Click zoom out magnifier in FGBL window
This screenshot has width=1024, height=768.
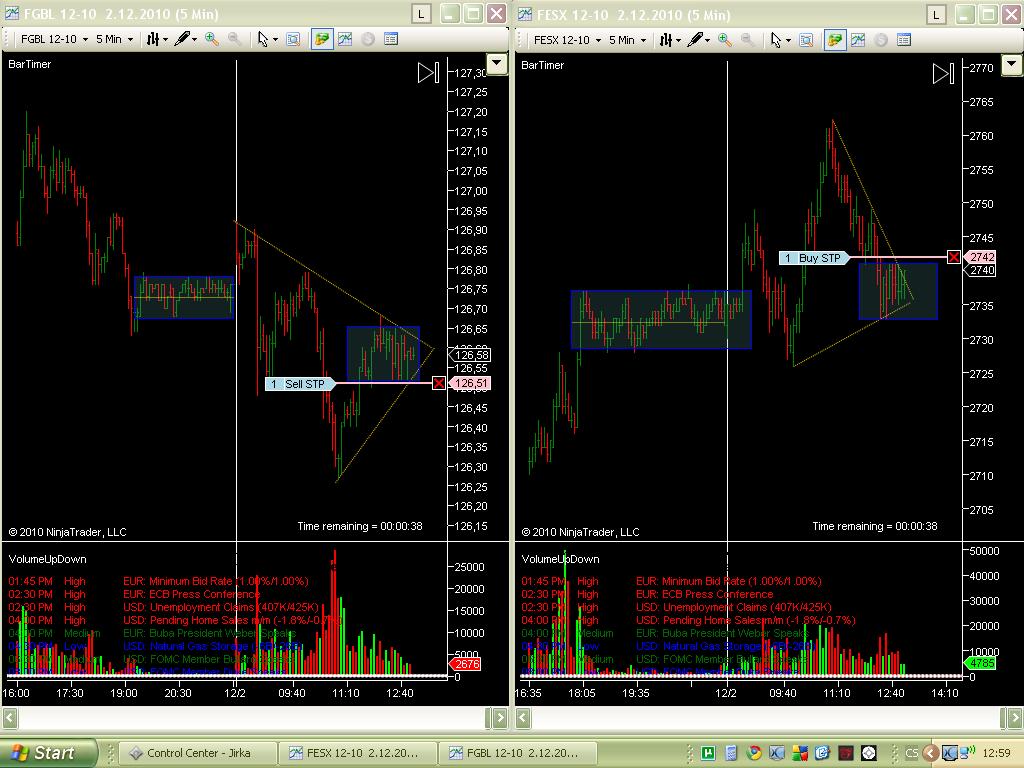[x=234, y=39]
